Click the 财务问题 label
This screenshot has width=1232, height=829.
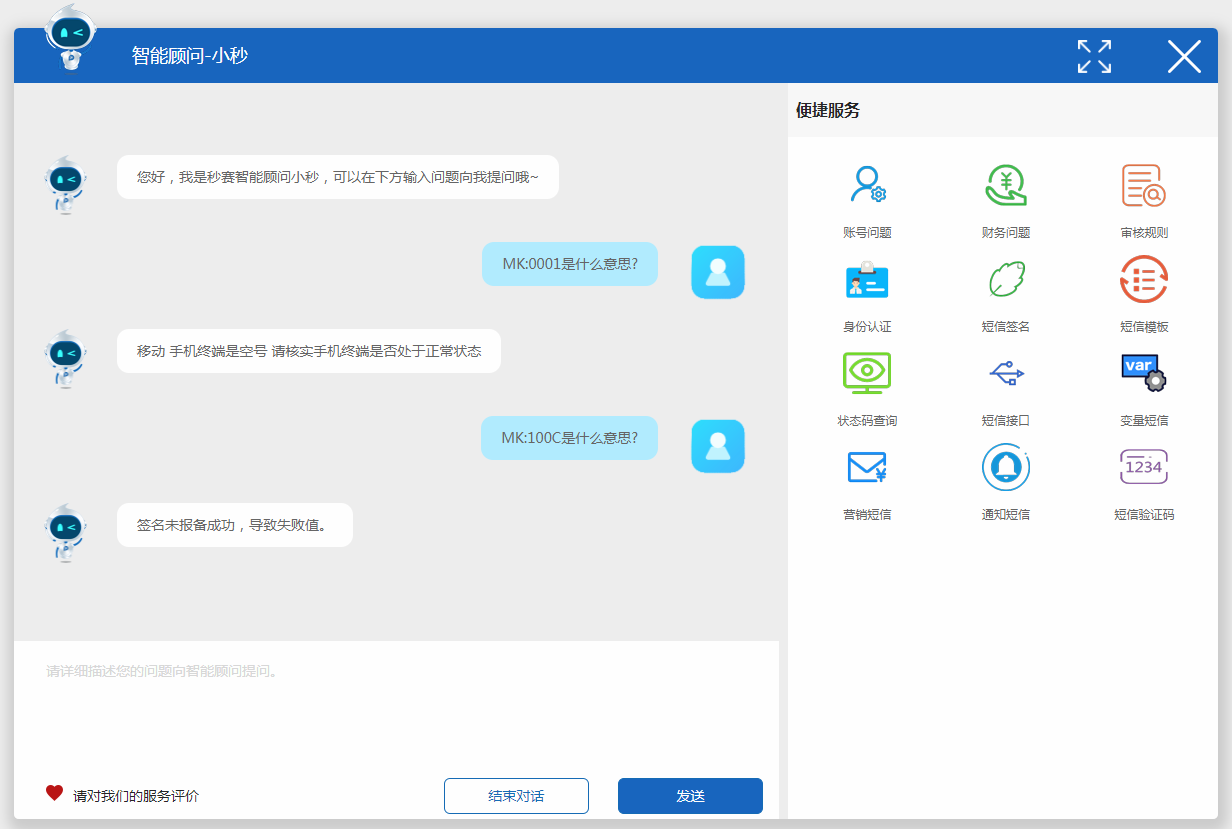[1005, 232]
